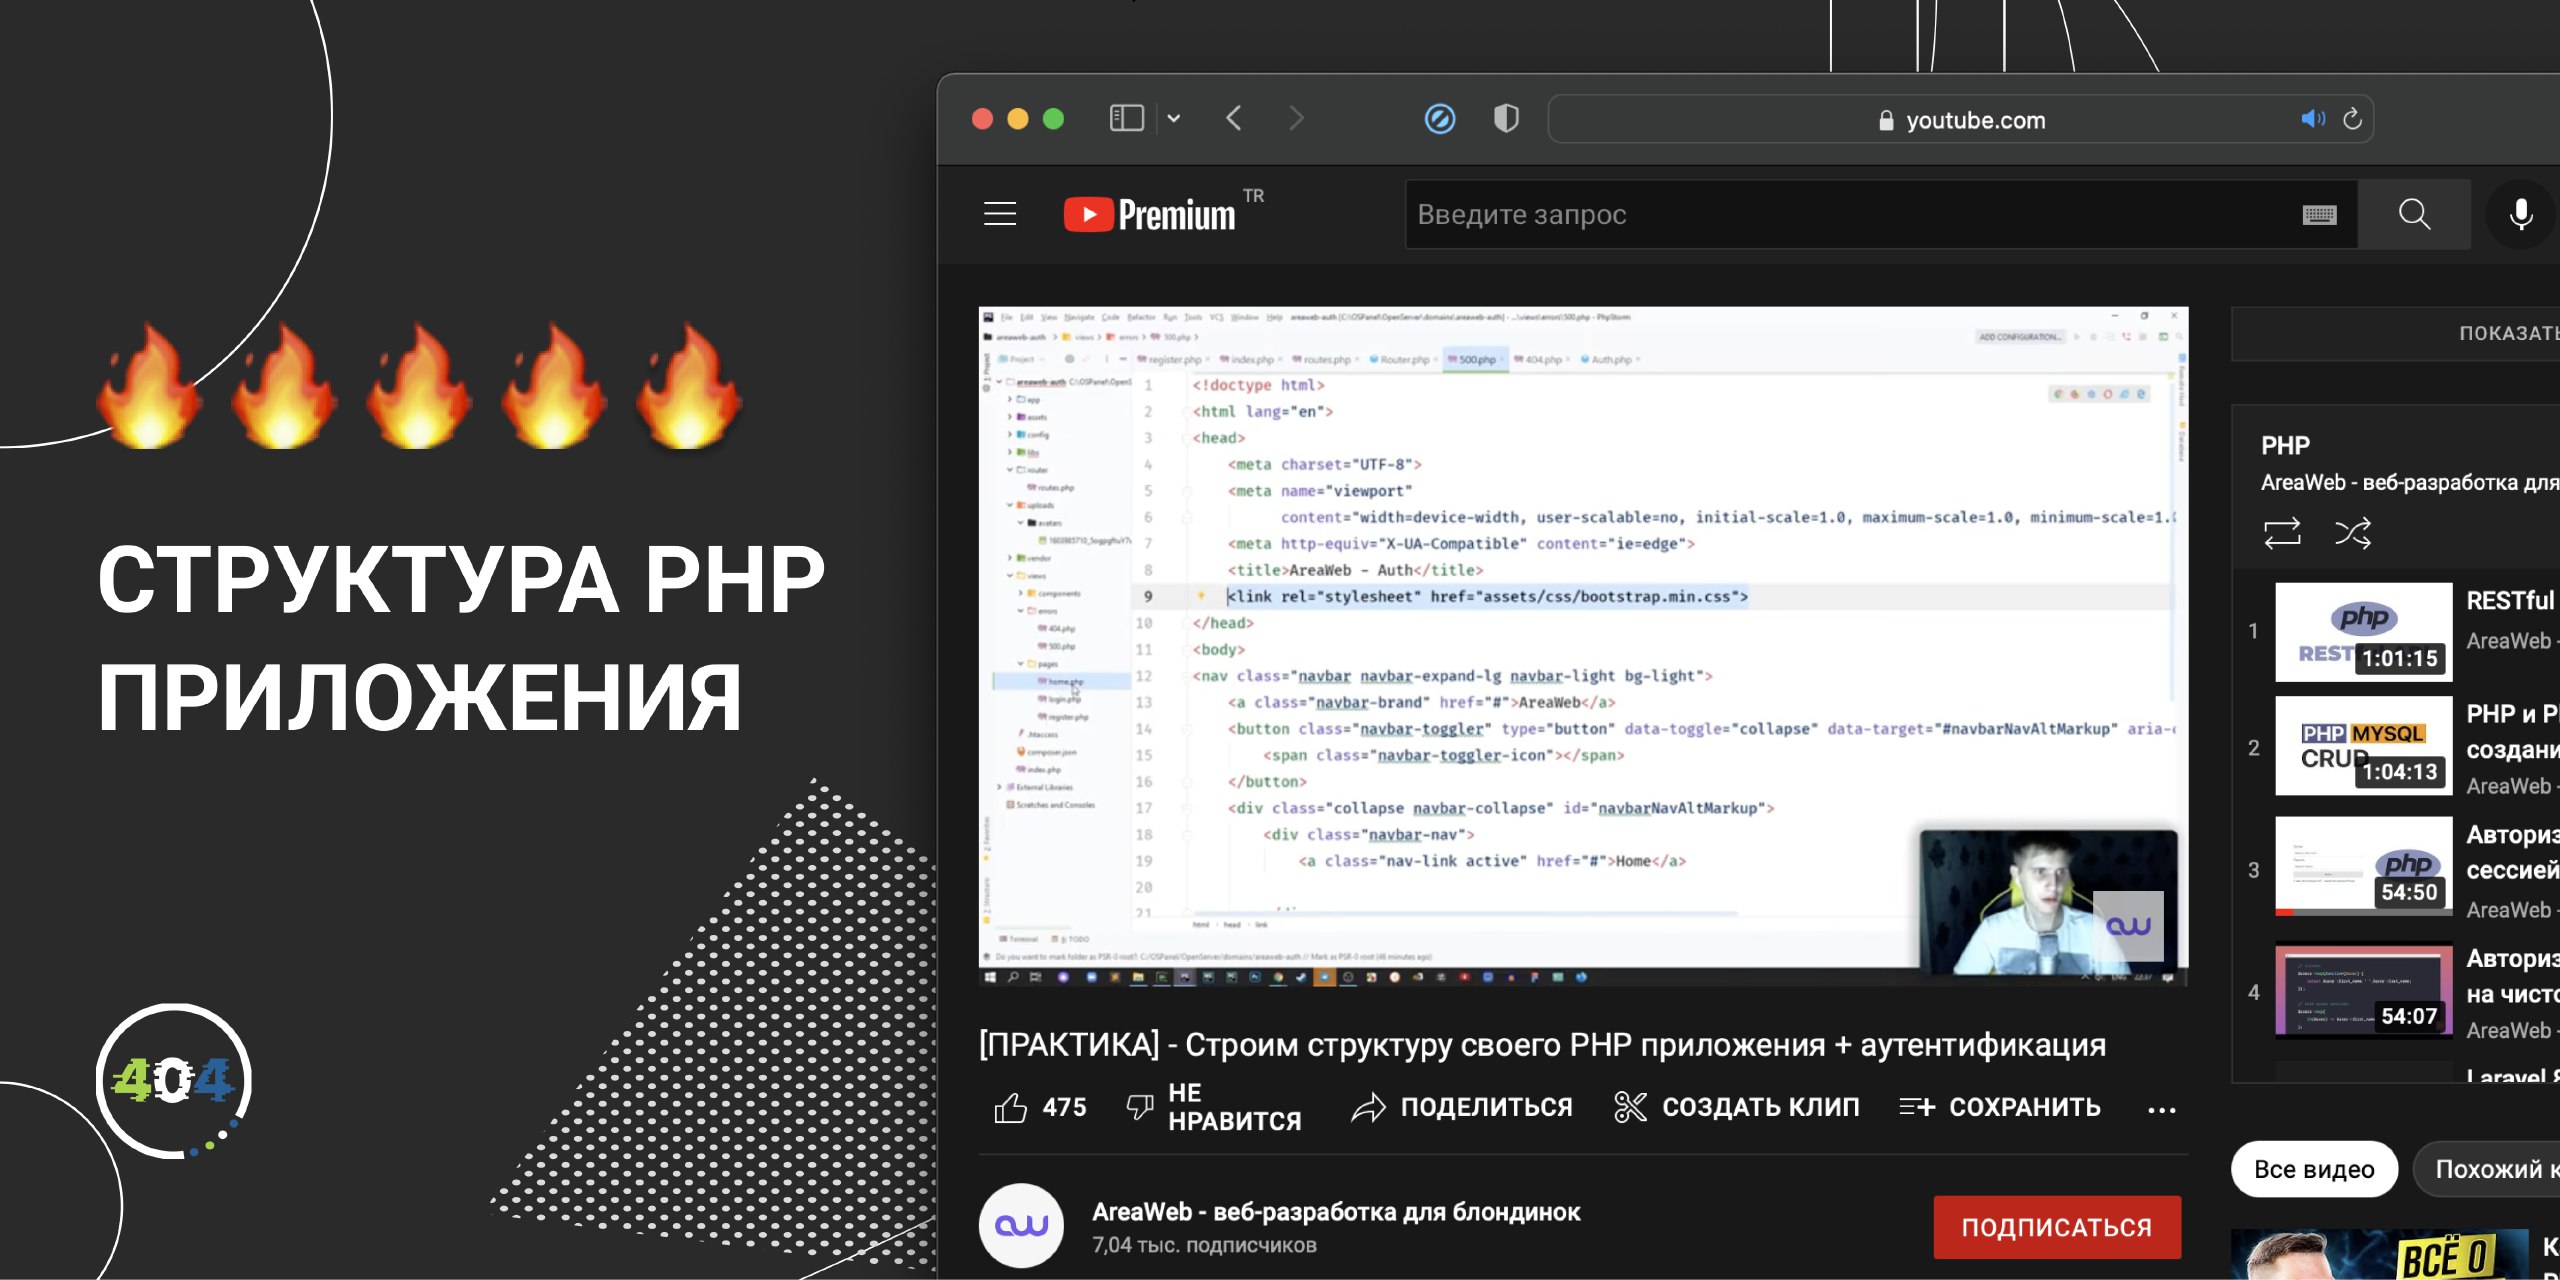Reload the page with the refresh icon

(x=2352, y=118)
